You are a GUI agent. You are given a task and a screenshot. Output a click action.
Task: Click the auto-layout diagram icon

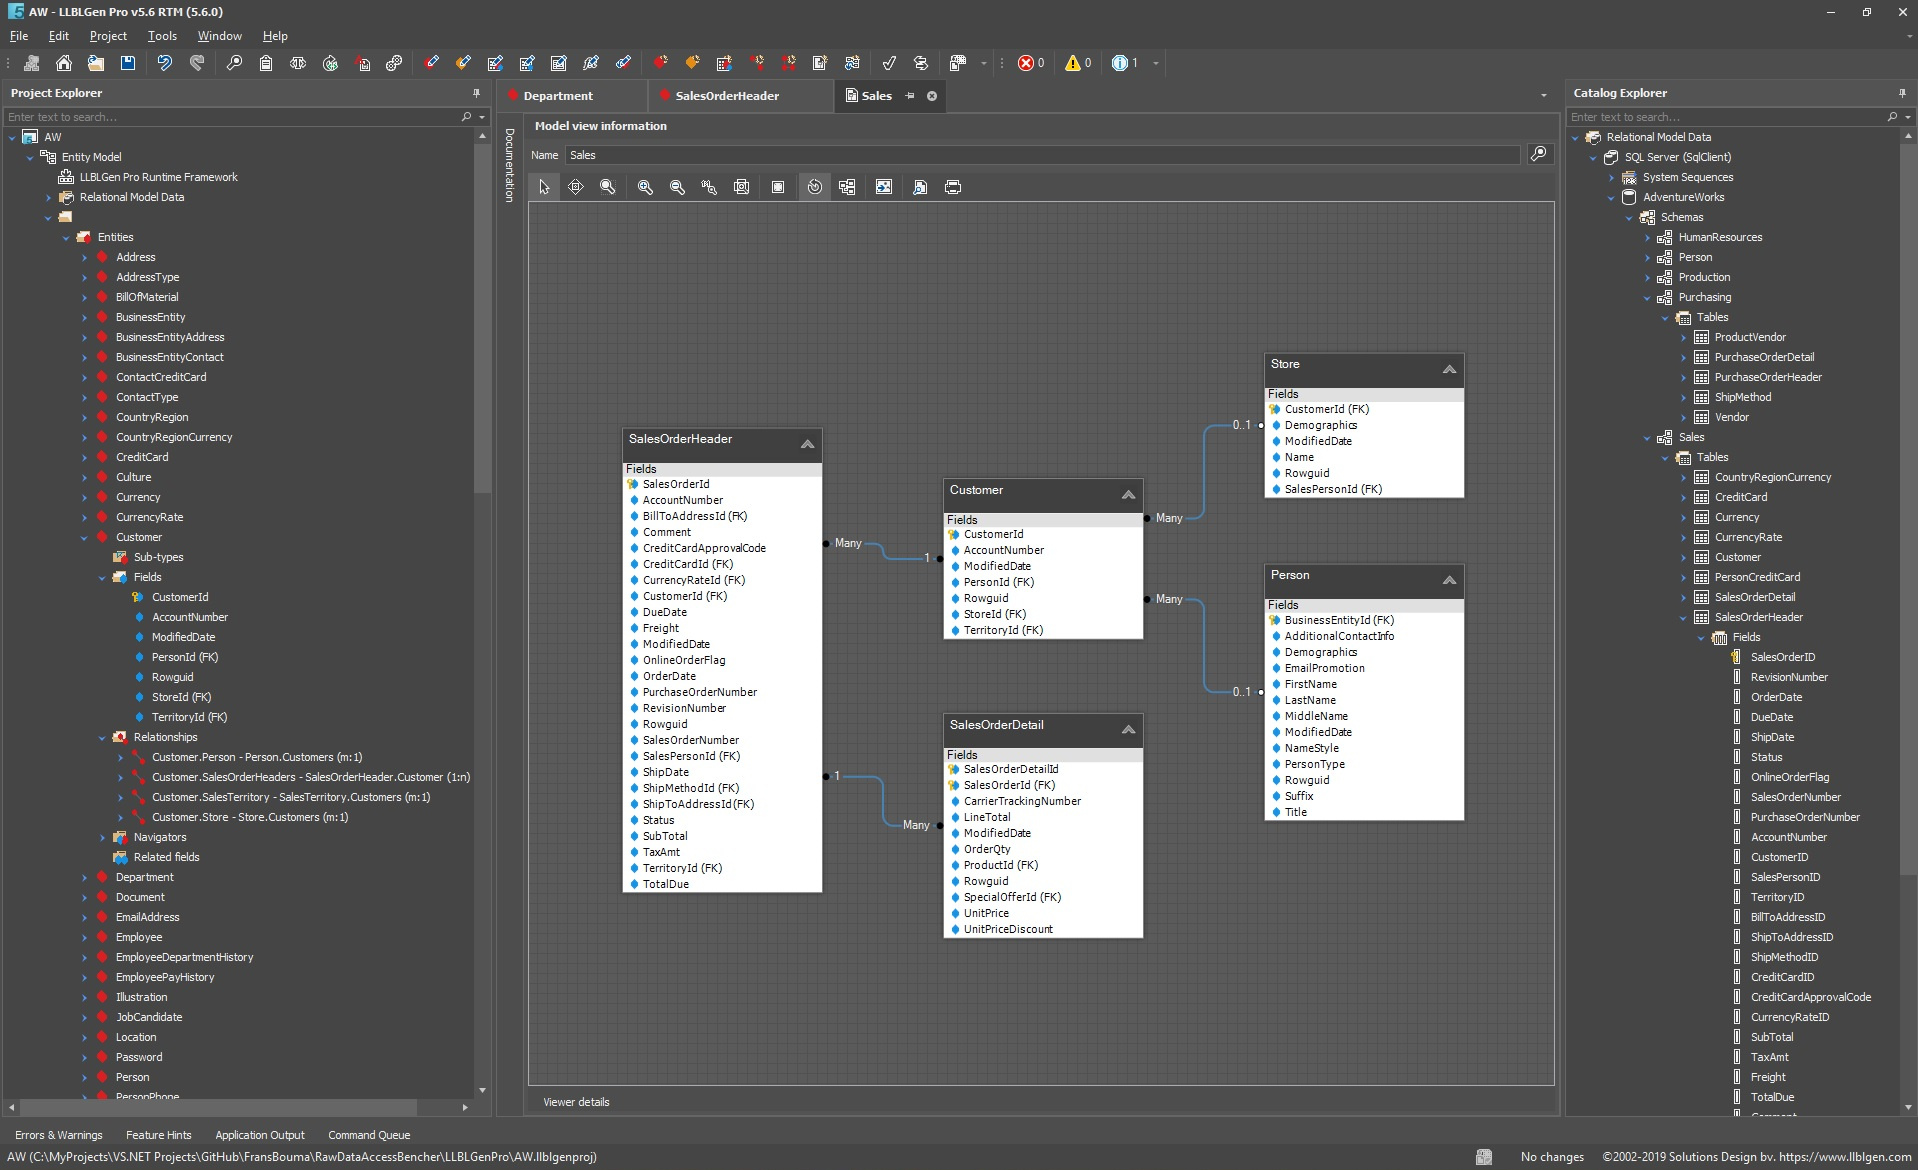coord(847,187)
